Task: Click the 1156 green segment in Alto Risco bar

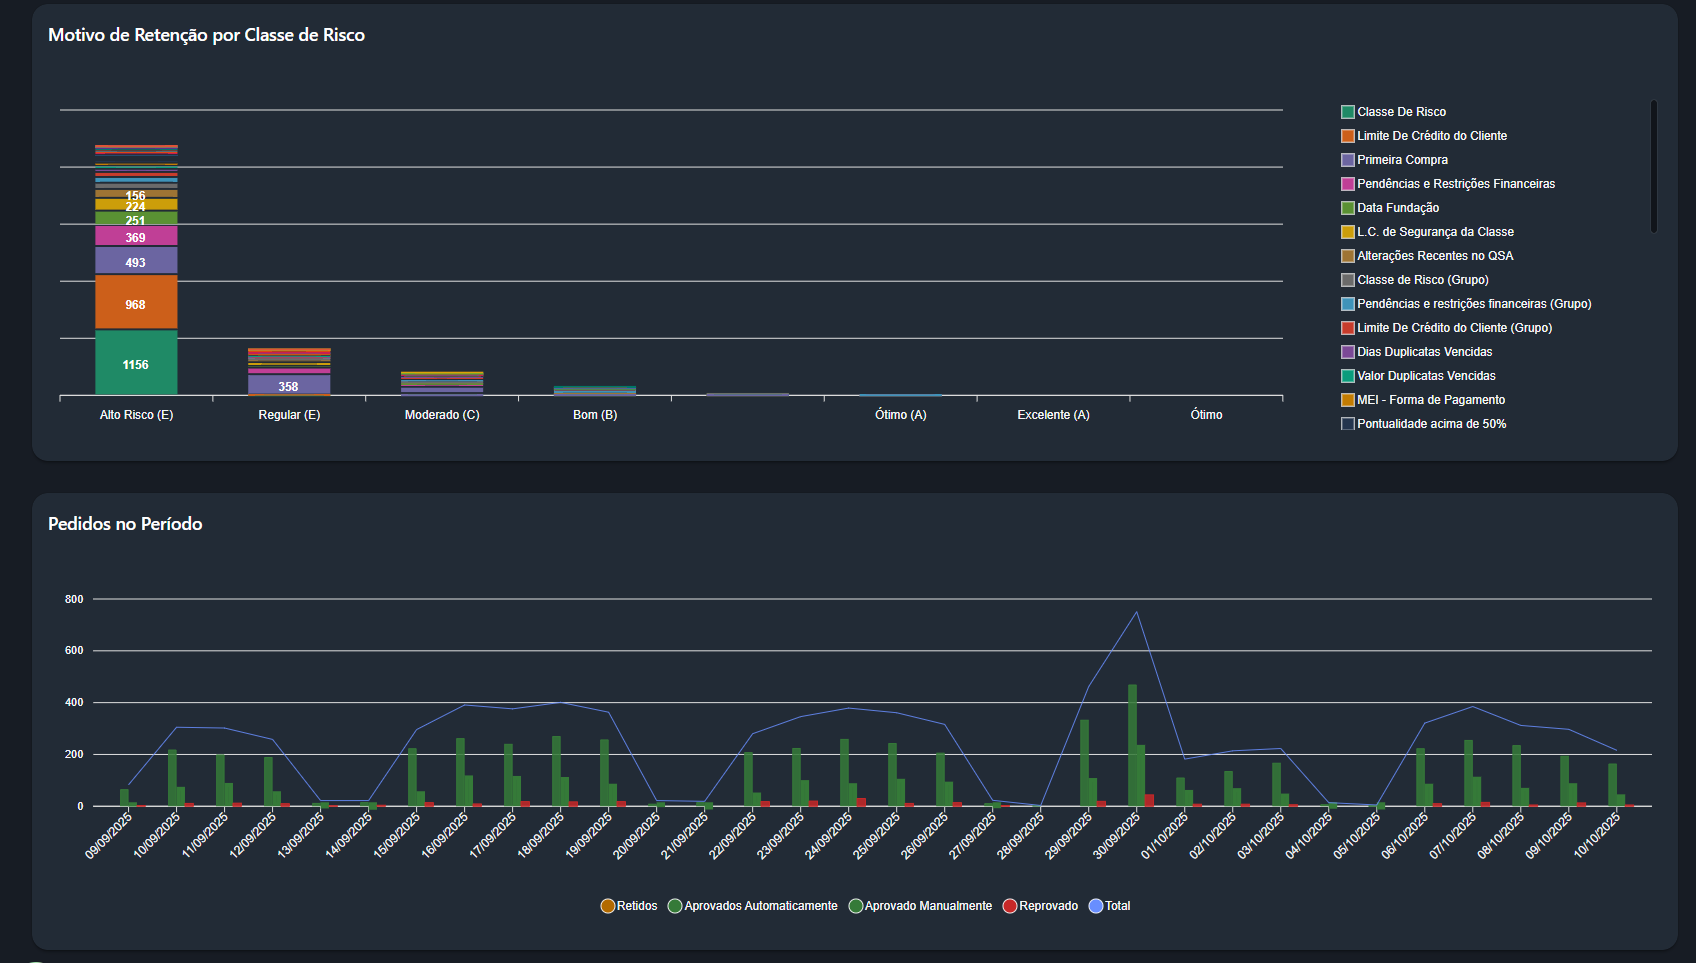Action: 136,364
